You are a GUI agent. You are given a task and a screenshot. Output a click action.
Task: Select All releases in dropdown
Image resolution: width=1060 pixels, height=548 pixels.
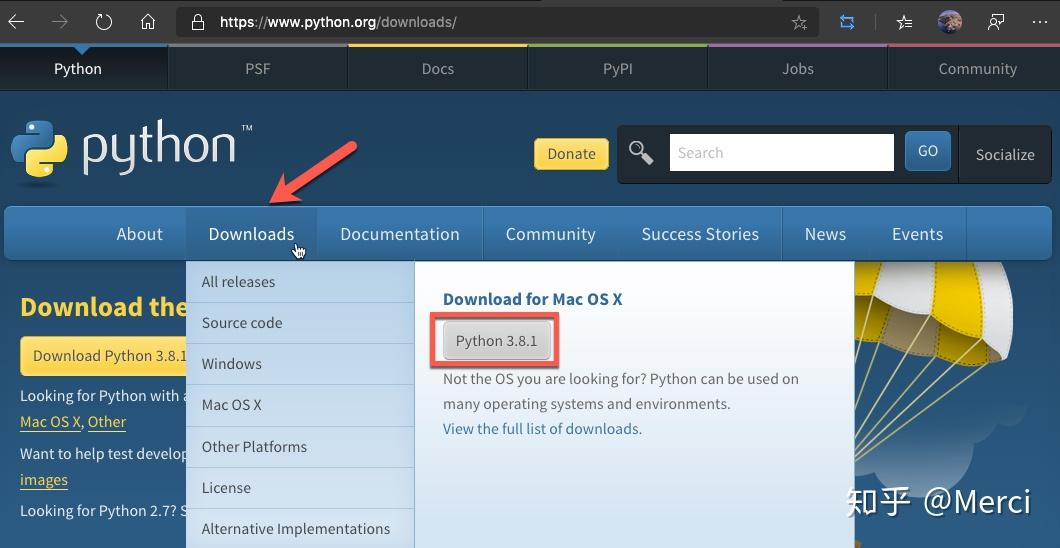point(300,282)
